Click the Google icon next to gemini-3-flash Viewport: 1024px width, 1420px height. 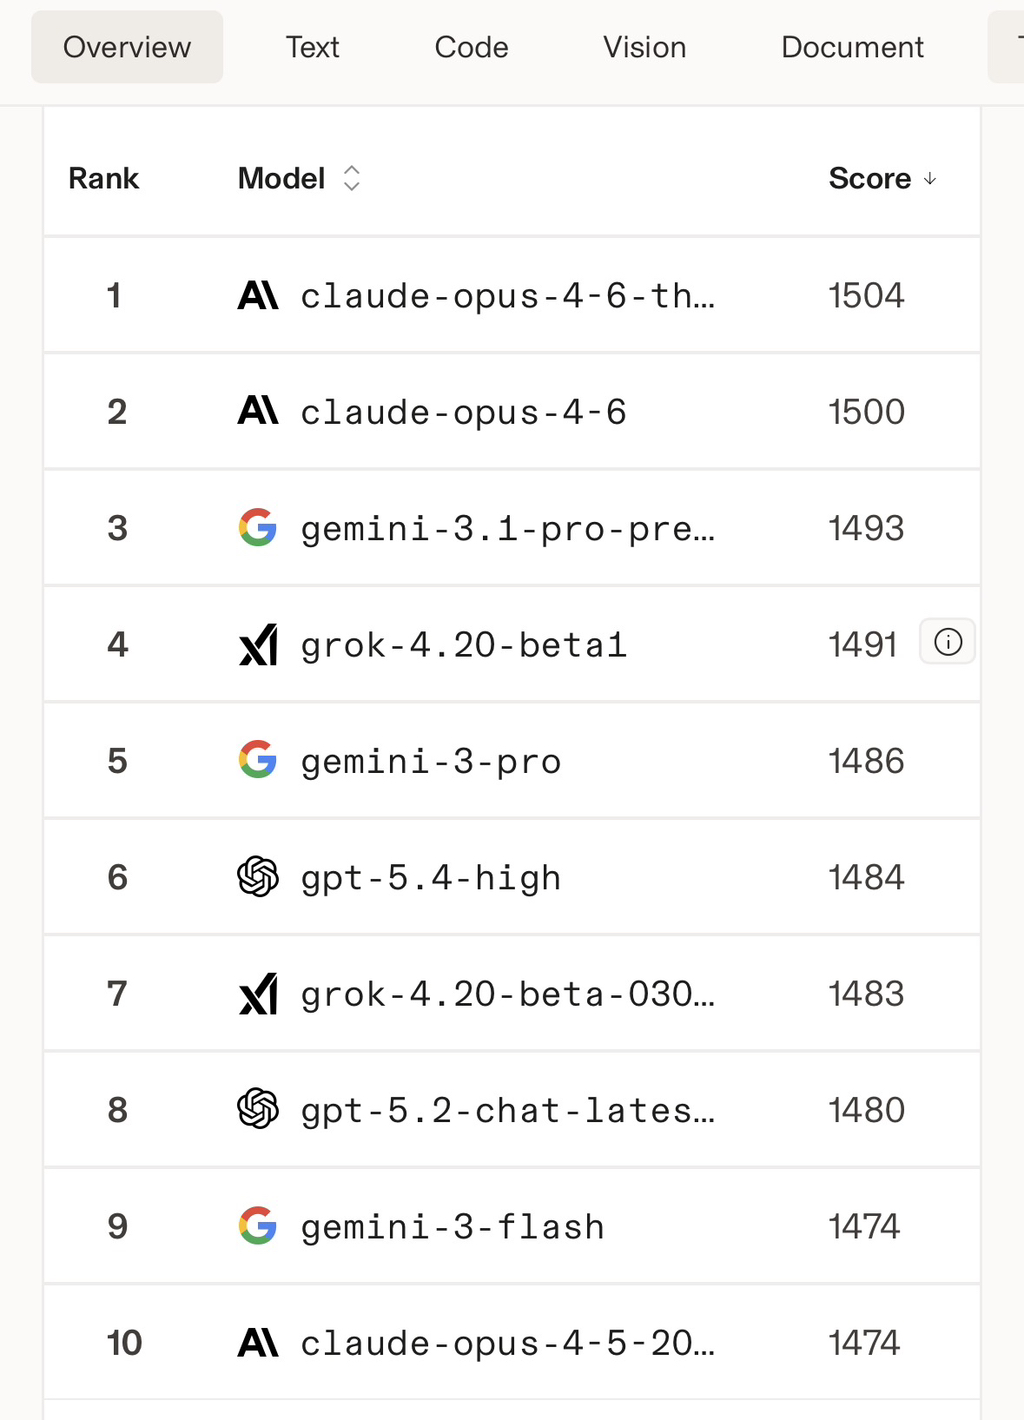click(258, 1226)
